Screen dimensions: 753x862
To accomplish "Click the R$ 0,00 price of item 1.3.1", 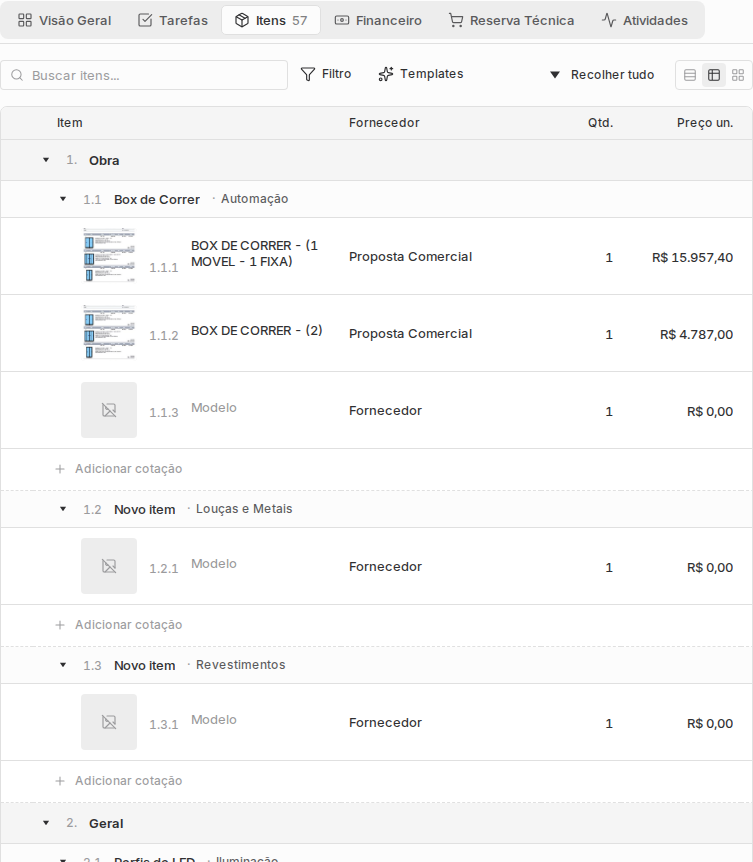I will point(710,724).
